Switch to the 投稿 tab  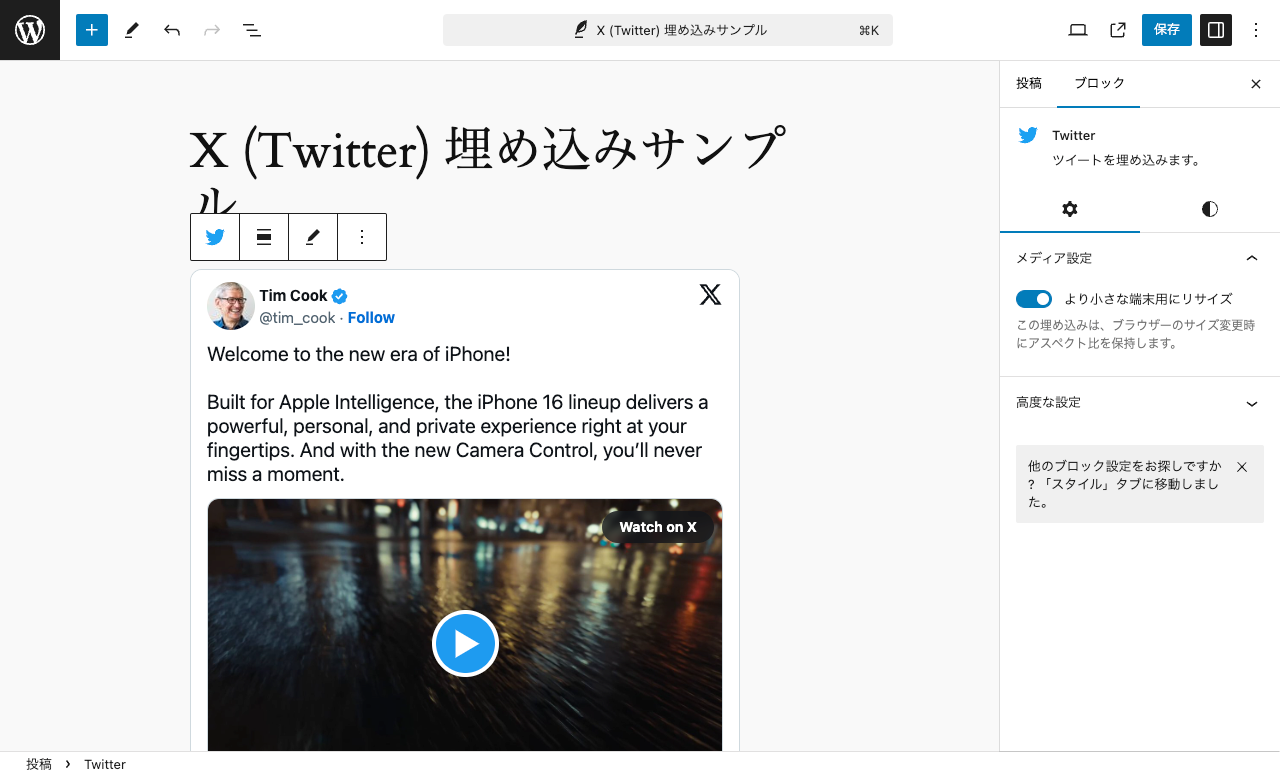pyautogui.click(x=1029, y=83)
